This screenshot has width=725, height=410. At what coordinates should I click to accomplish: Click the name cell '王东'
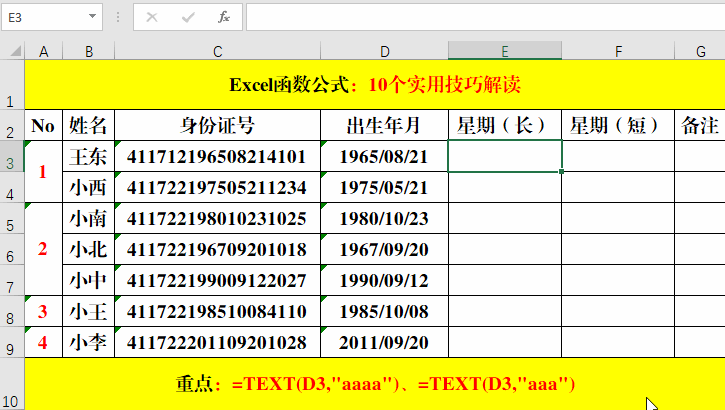(88, 156)
